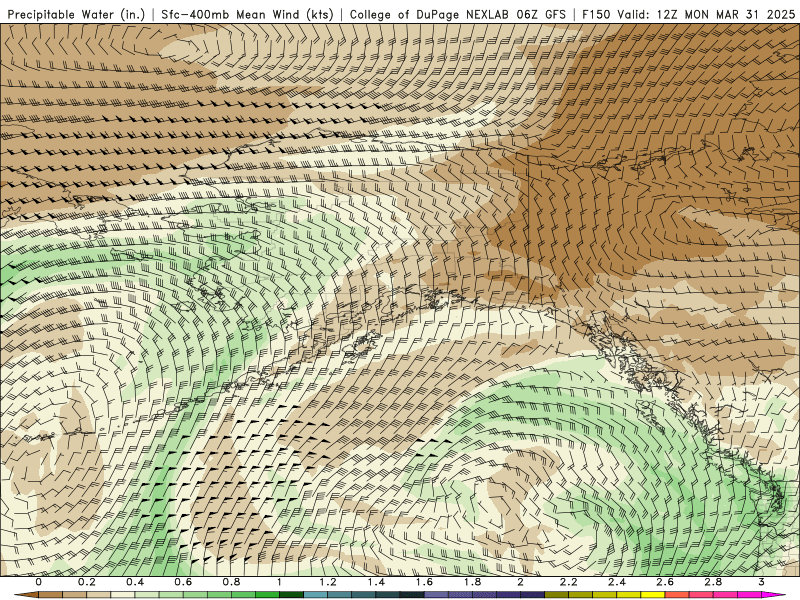Click the '1.8' legend scale label
The height and width of the screenshot is (600, 800).
(x=472, y=582)
